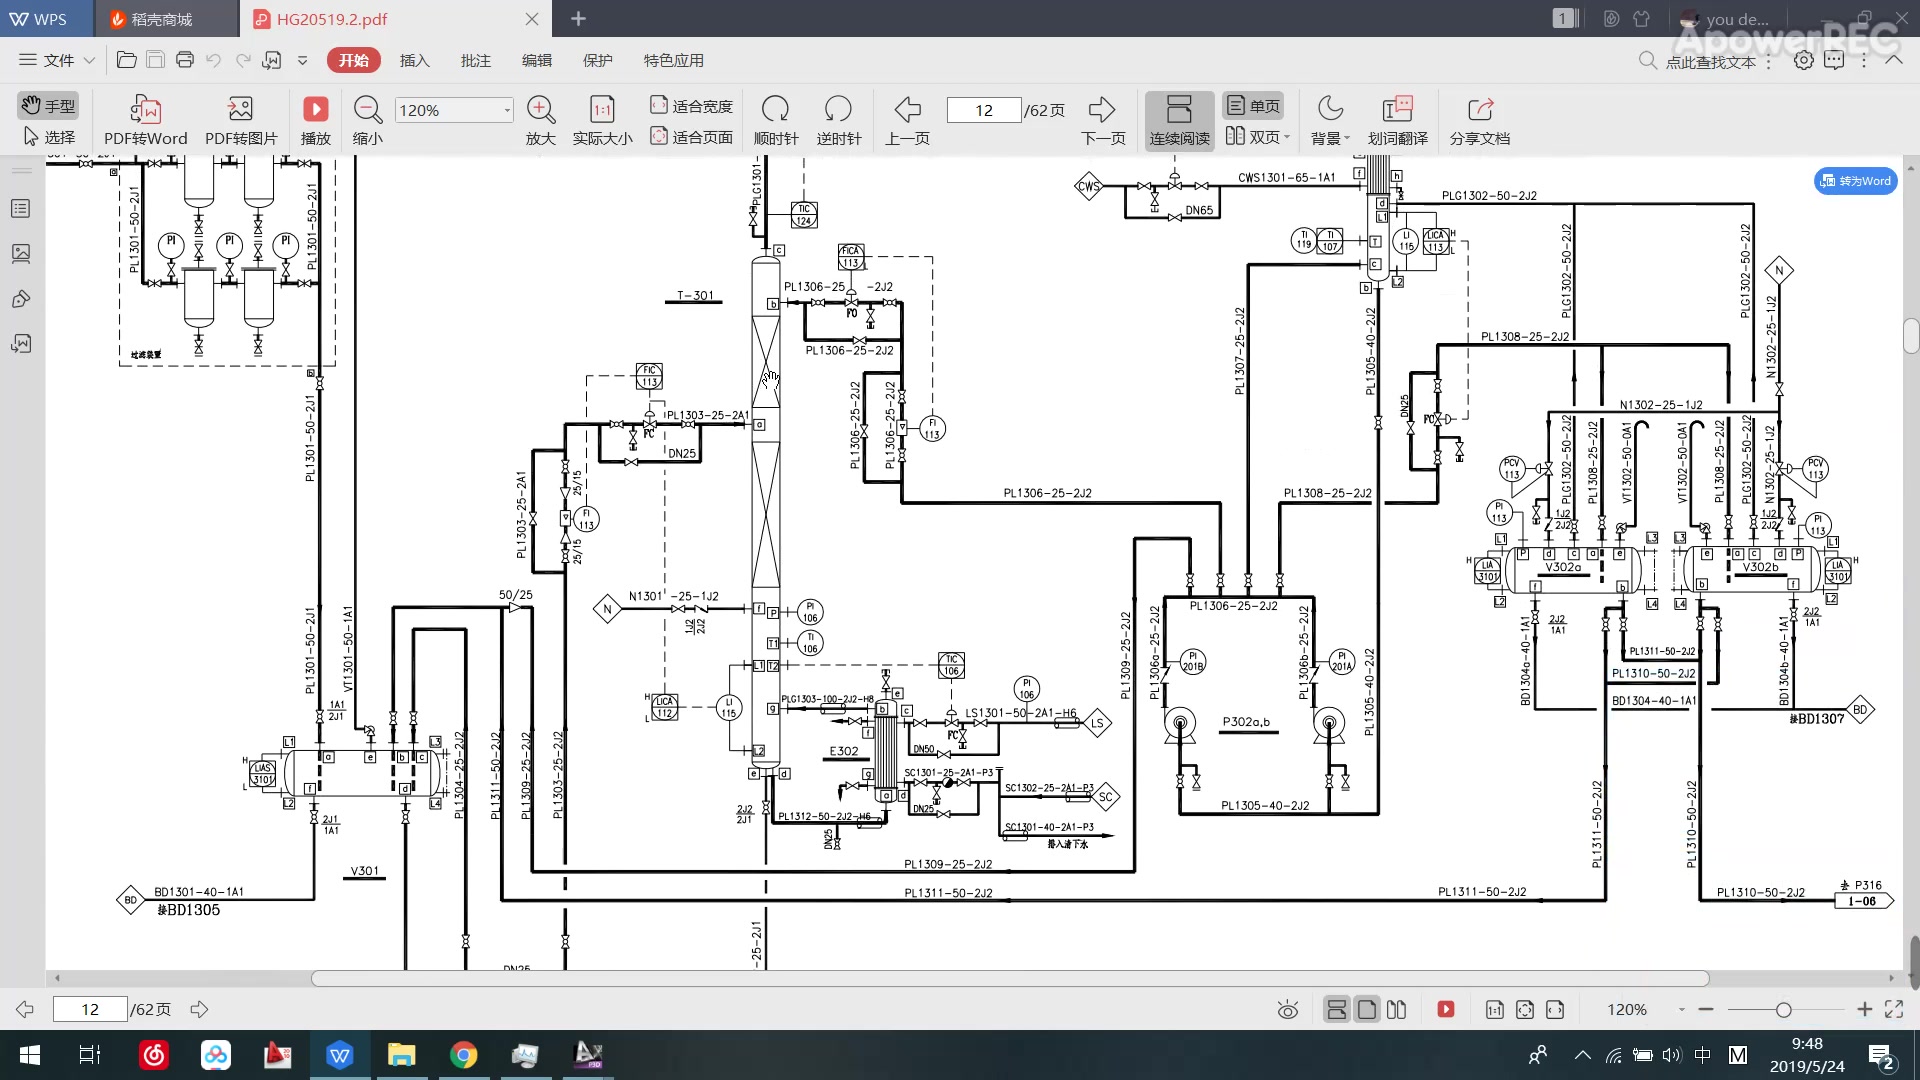Toggle 双页 double page layout
This screenshot has width=1920, height=1080.
(1252, 137)
